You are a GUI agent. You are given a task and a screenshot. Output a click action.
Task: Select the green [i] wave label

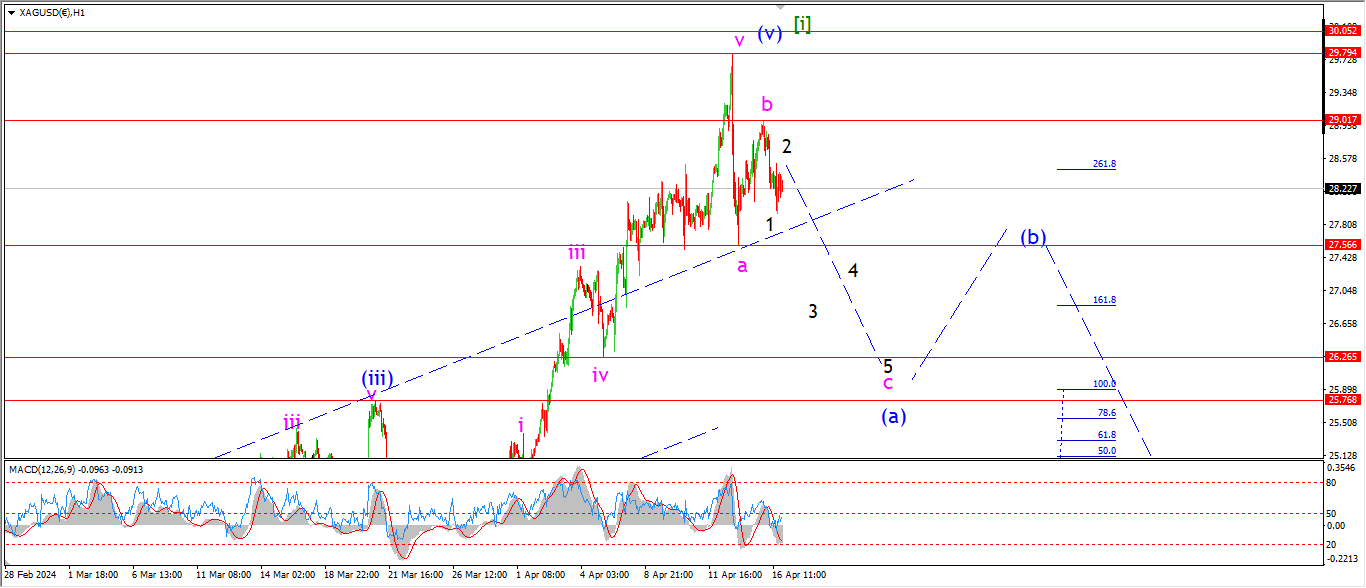802,25
